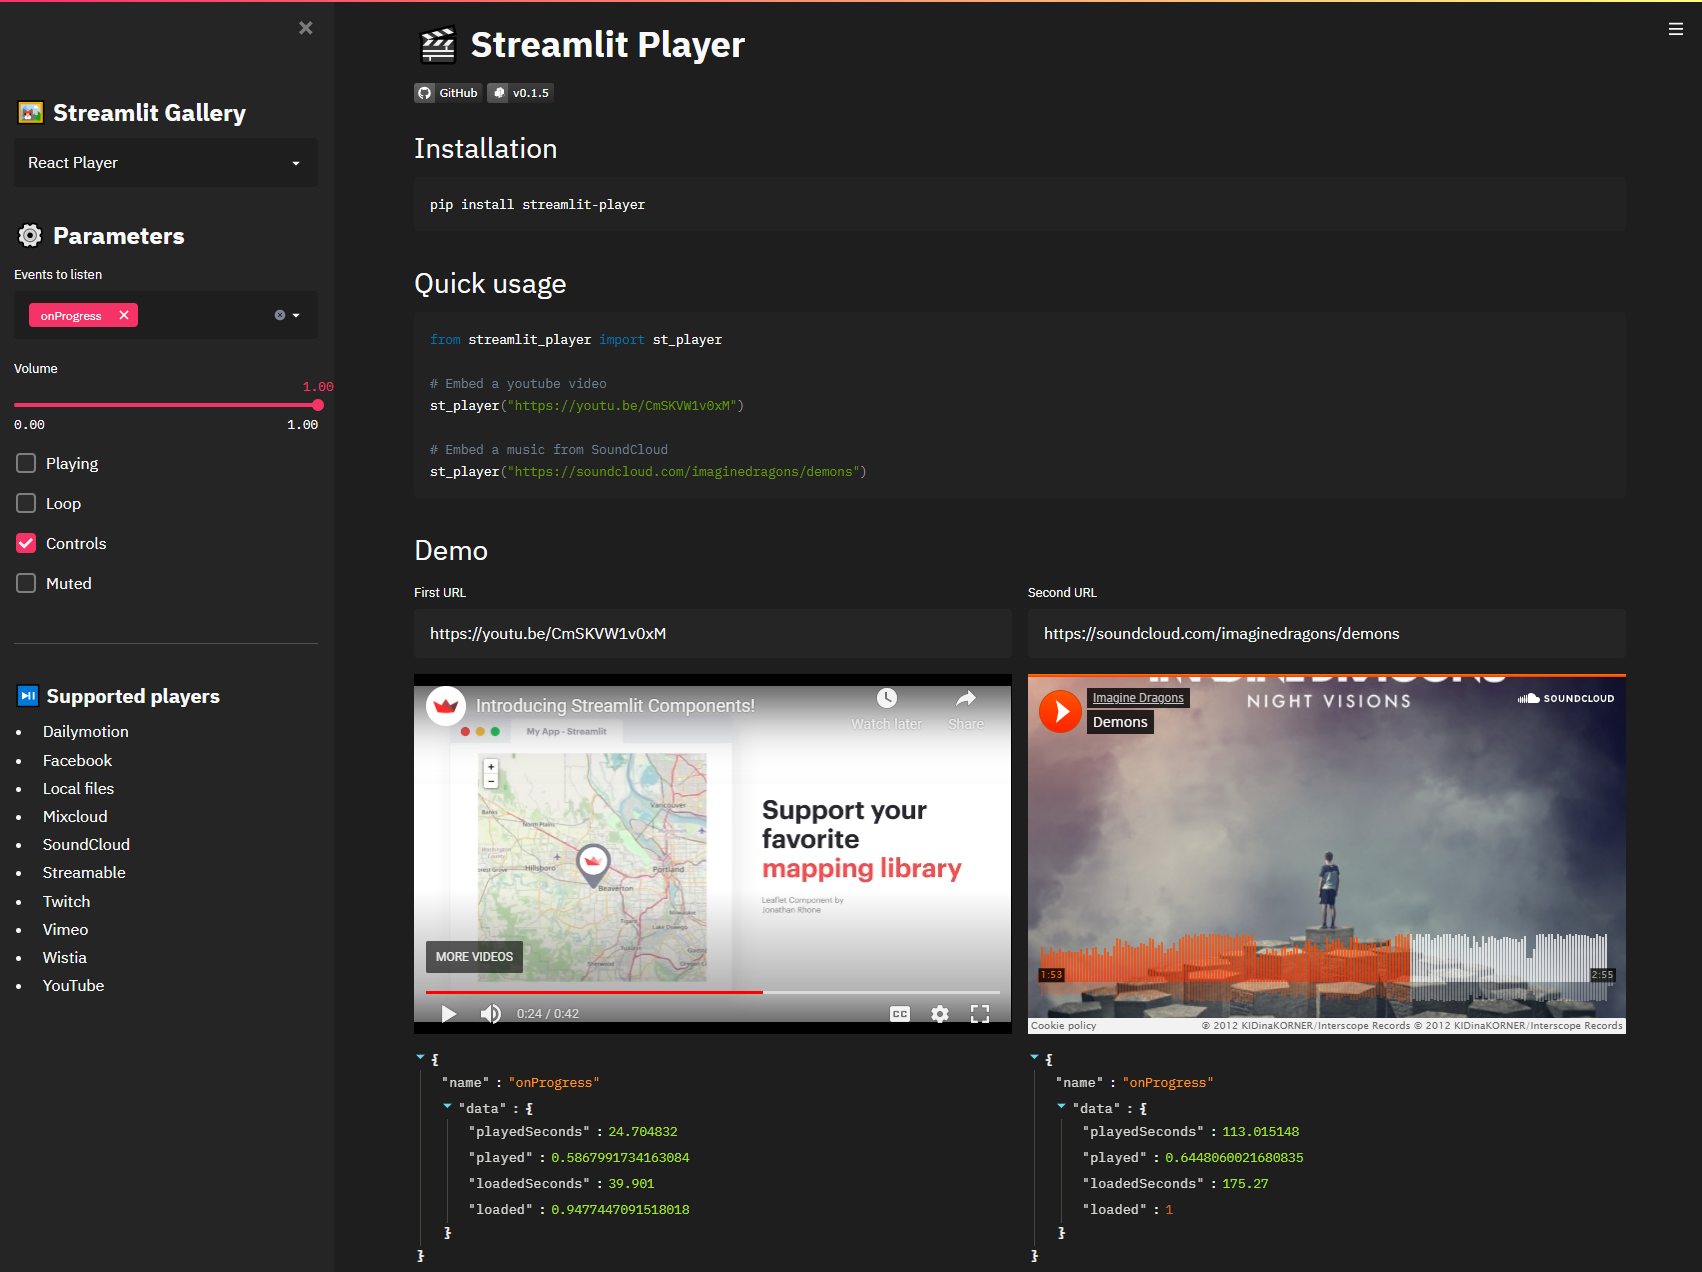Select Streamable in supported players
The width and height of the screenshot is (1702, 1272).
coord(84,873)
